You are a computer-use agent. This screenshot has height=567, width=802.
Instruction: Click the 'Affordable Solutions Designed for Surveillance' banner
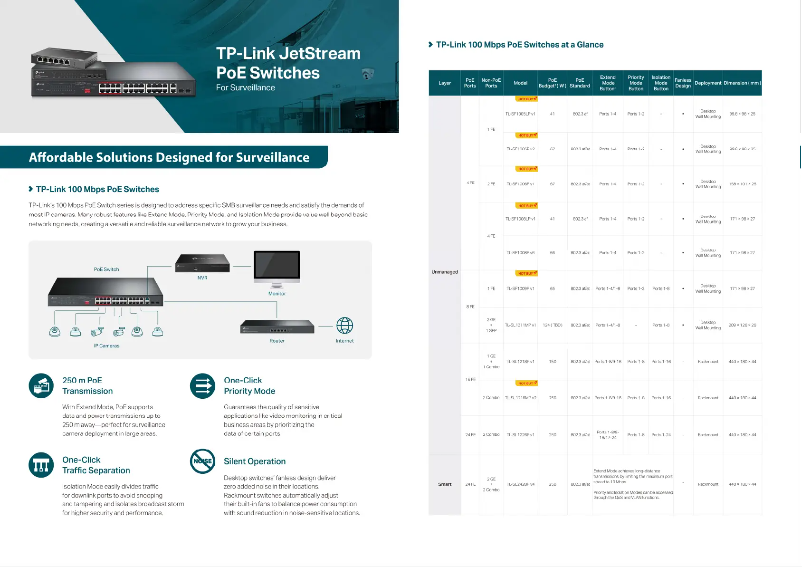click(168, 157)
